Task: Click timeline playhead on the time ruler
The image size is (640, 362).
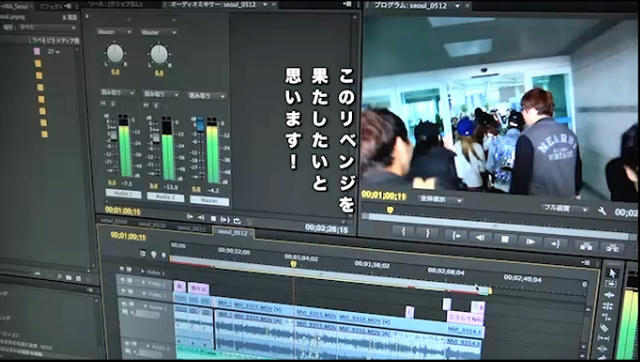Action: 293,264
